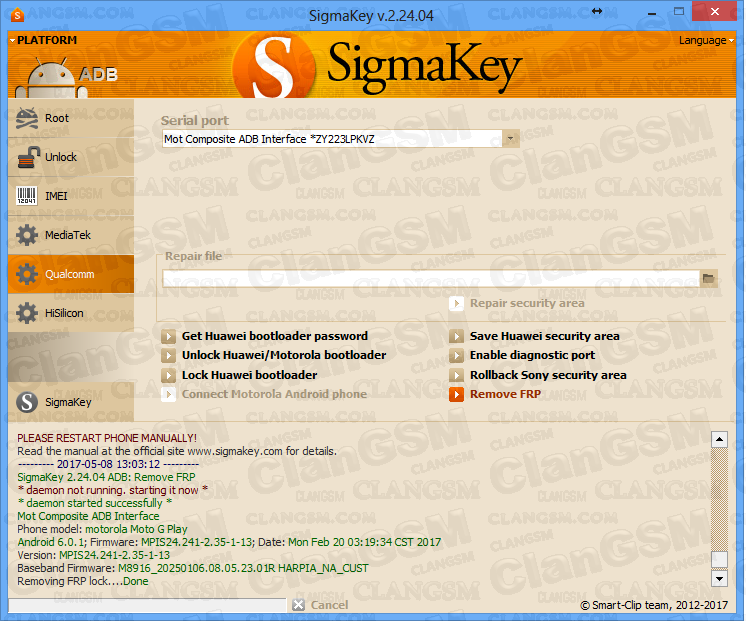746x621 pixels.
Task: Click arrow icon beside Rollback Sony security area
Action: (456, 375)
